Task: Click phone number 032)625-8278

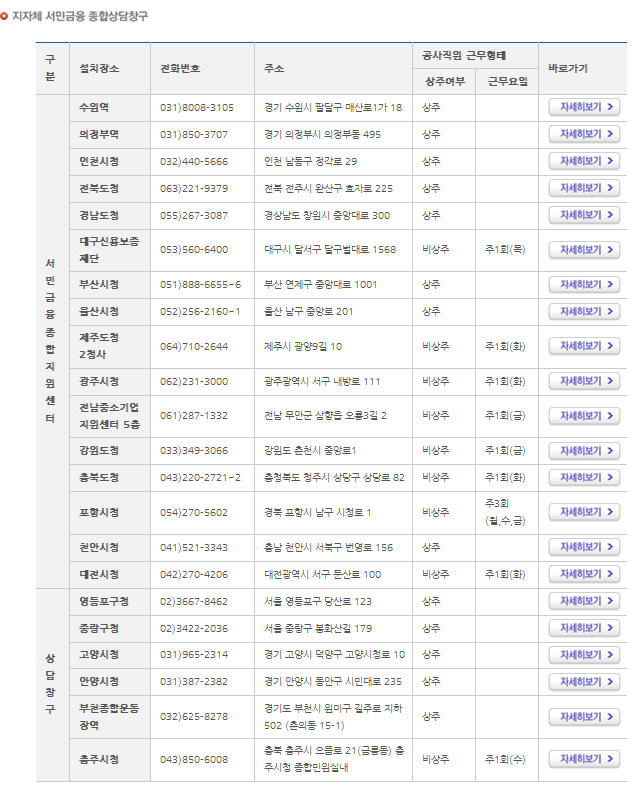Action: click(x=194, y=717)
